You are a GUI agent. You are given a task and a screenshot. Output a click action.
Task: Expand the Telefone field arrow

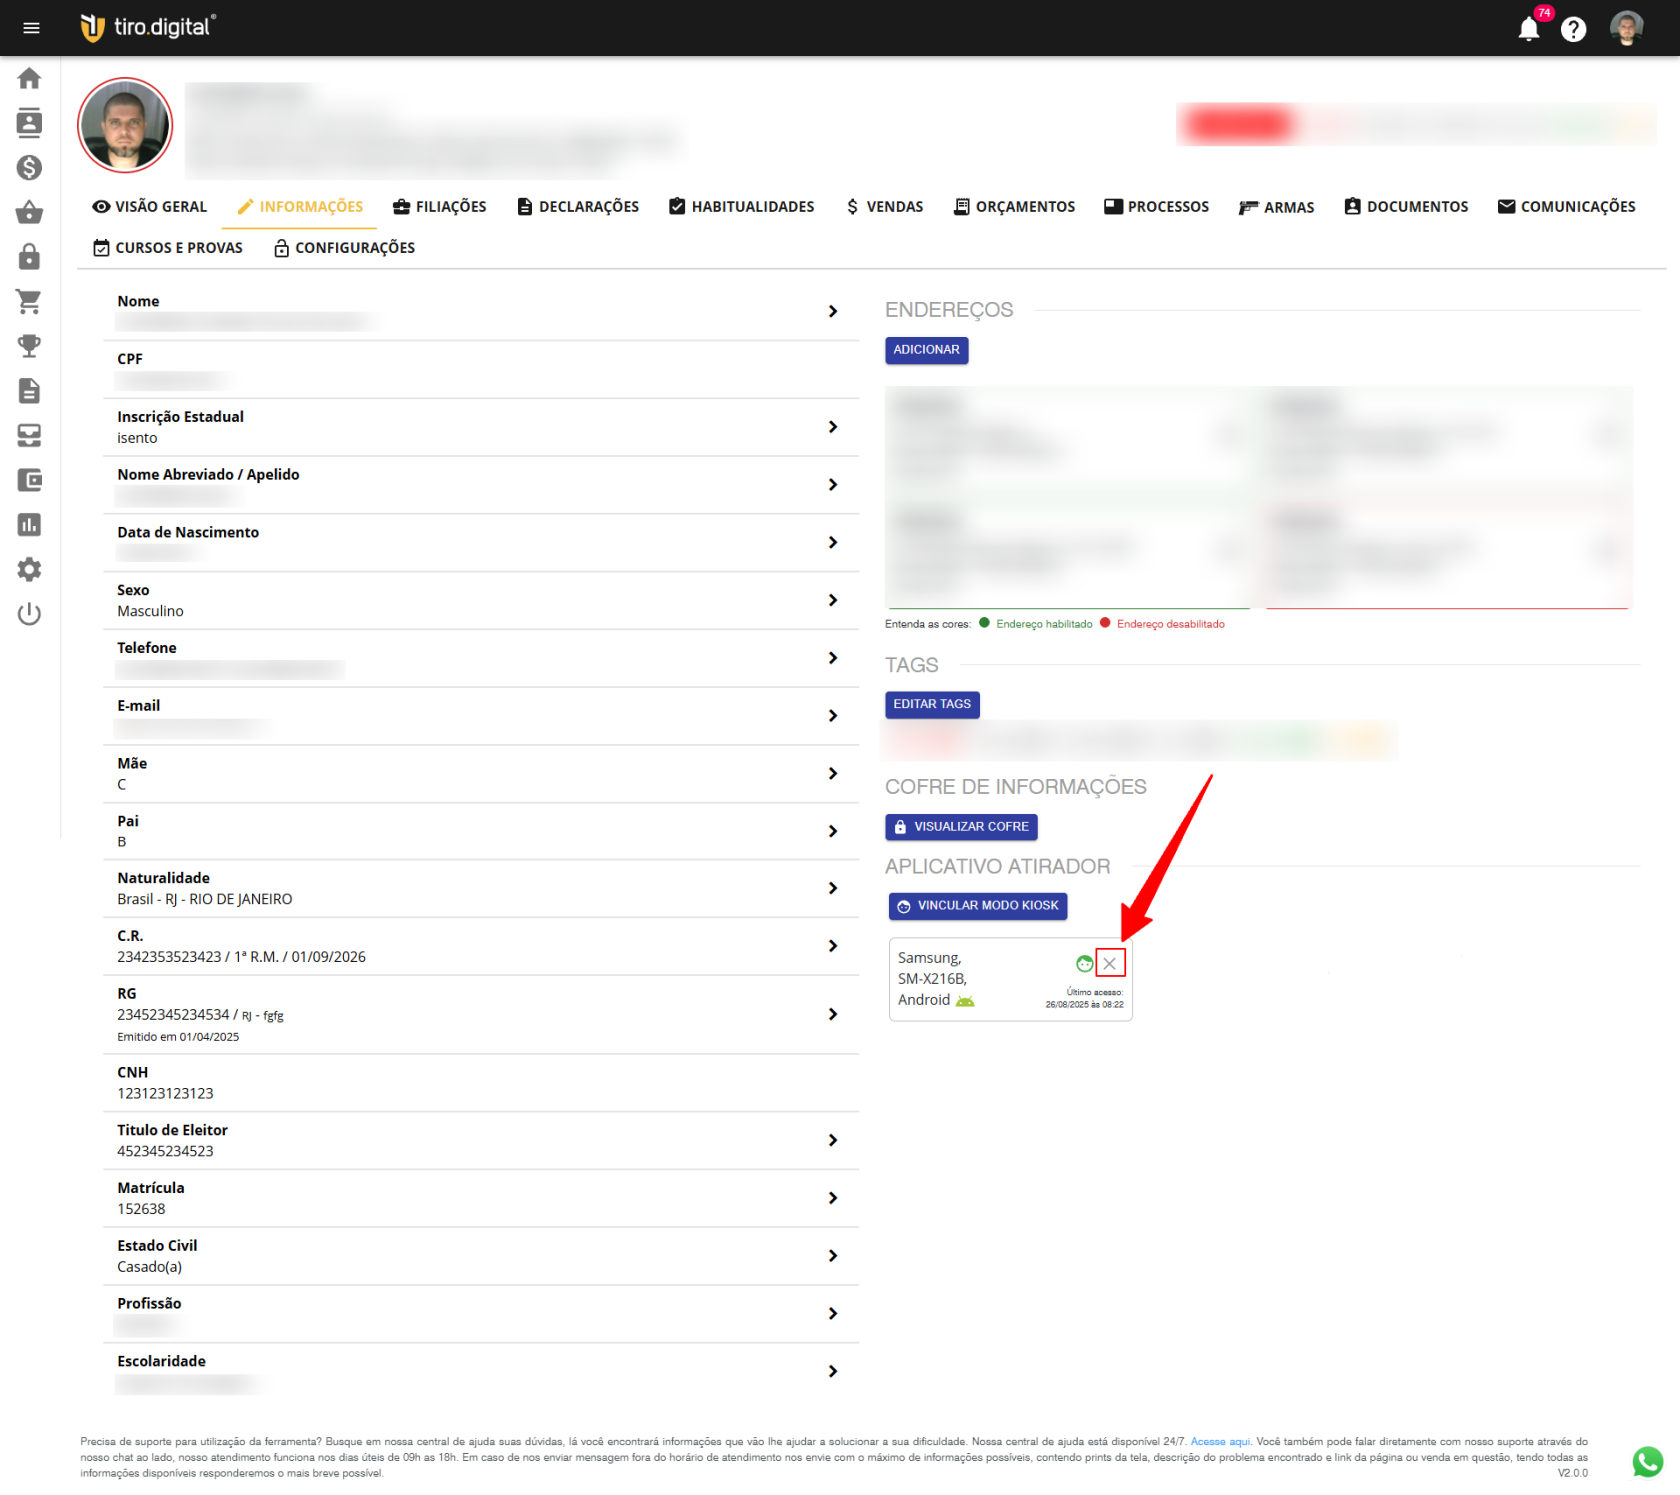click(832, 658)
